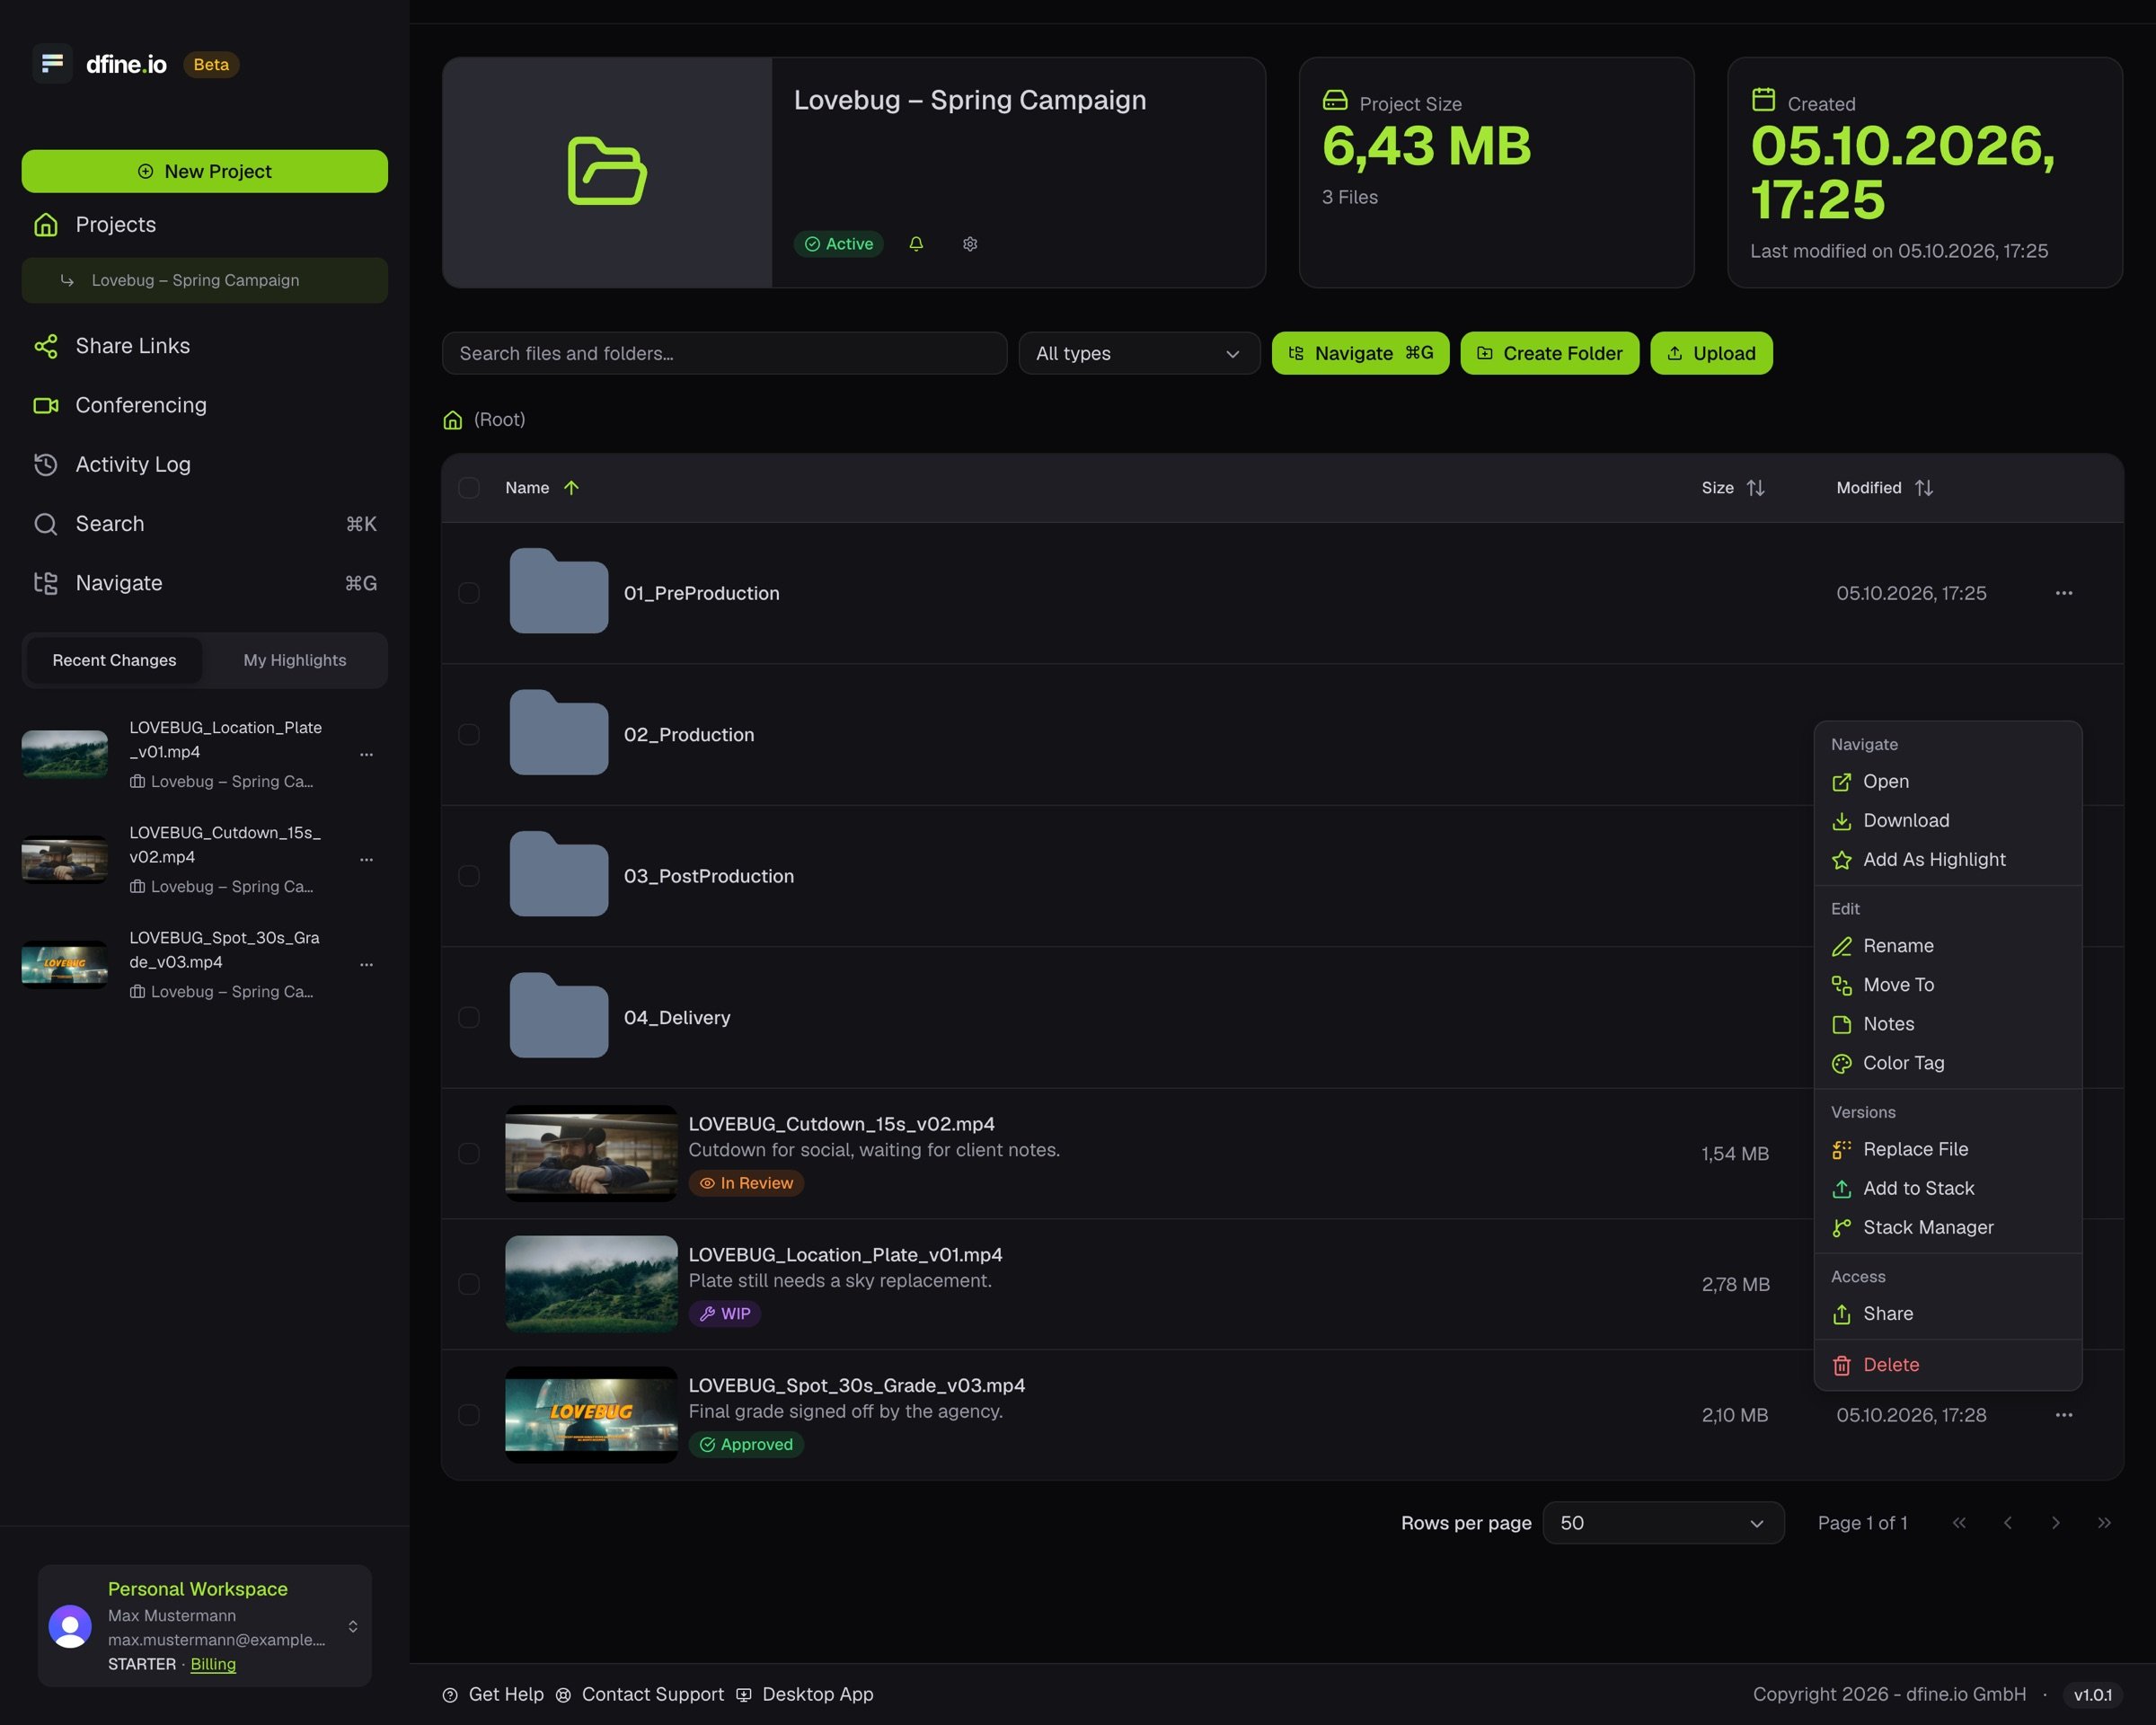The image size is (2156, 1725).
Task: Select the LOVEBUG_Spot_30s_Grade_v03.mp4 checkbox
Action: pos(469,1415)
